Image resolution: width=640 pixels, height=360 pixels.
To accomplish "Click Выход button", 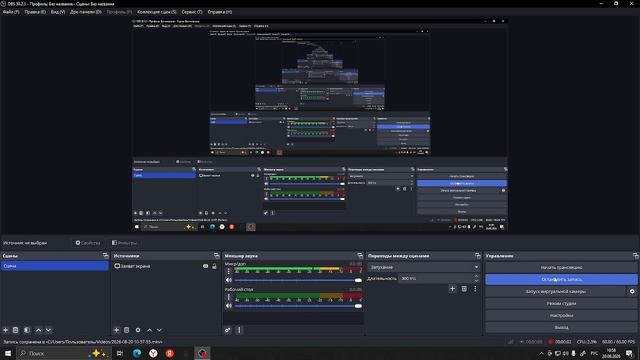I will click(561, 327).
